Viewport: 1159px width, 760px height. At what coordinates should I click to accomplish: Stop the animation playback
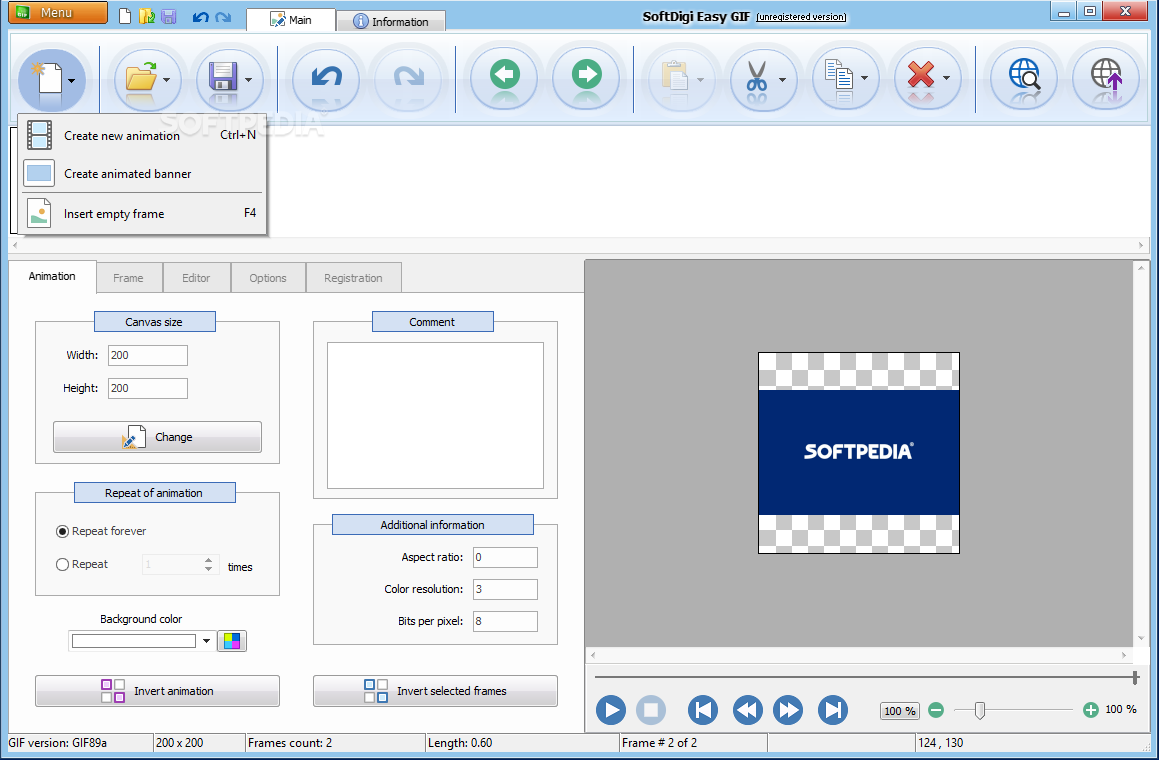(x=651, y=710)
